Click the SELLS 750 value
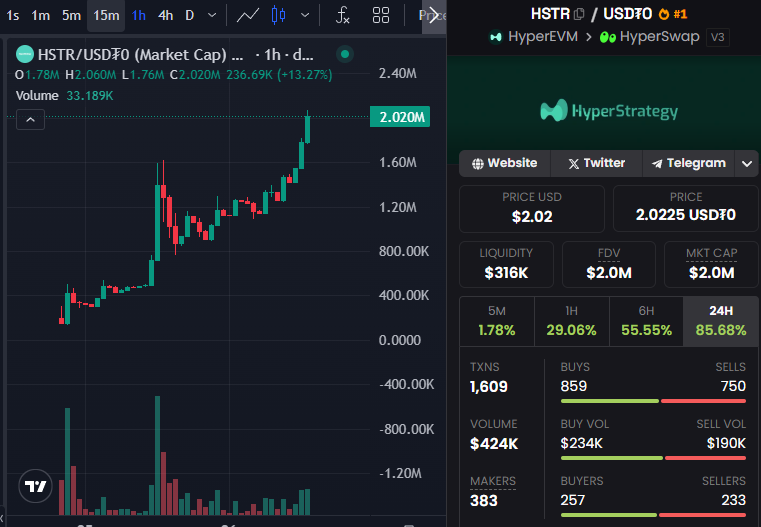Screen dimensions: 761x527 coord(733,386)
